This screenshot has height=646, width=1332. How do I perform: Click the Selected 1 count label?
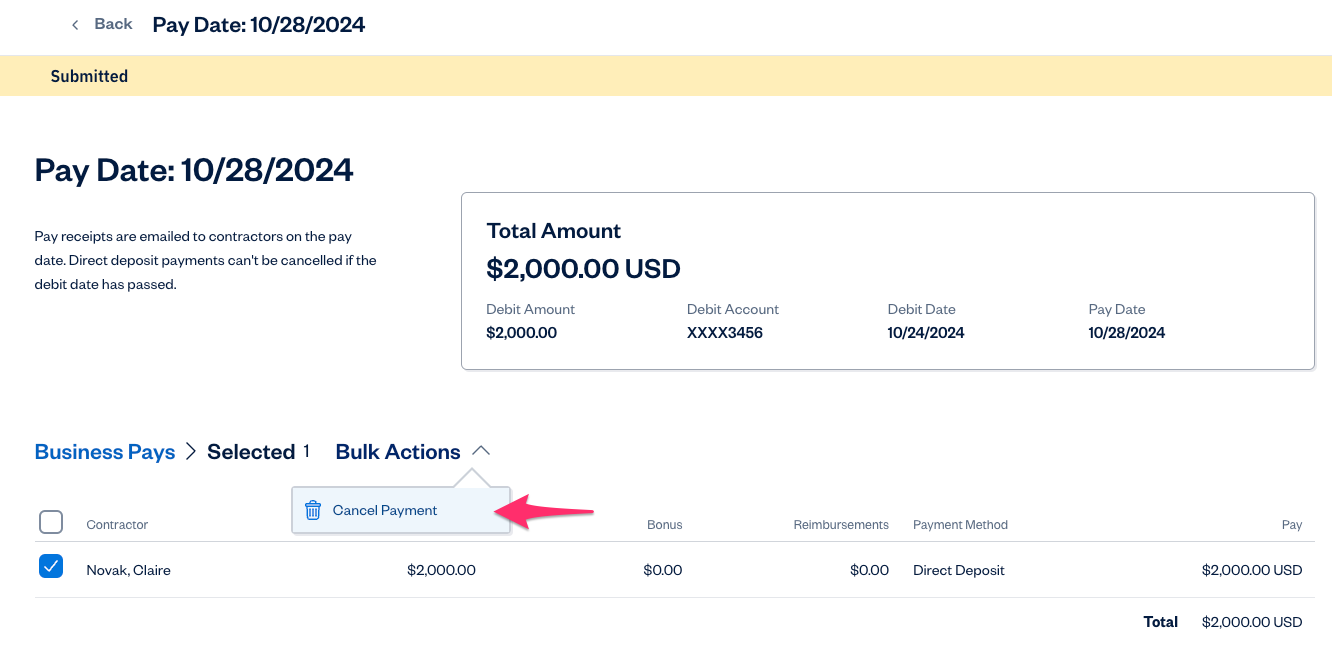(258, 452)
